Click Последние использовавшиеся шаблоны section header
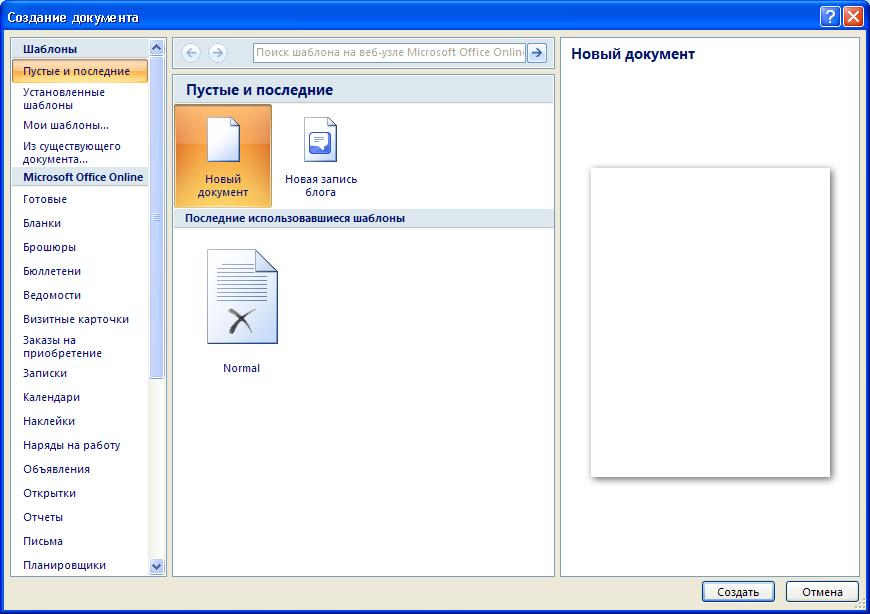 363,219
